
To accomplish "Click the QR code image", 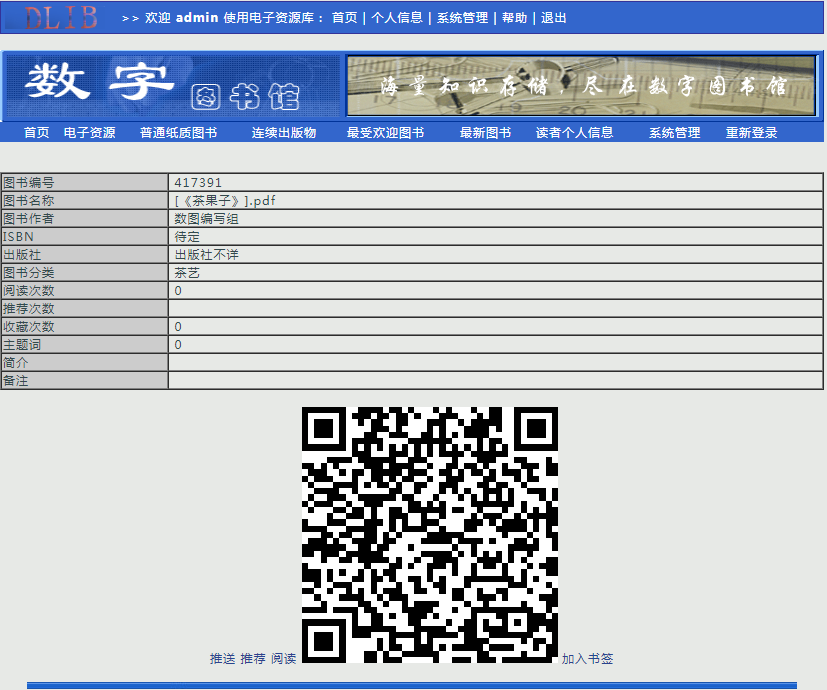I will (x=429, y=534).
